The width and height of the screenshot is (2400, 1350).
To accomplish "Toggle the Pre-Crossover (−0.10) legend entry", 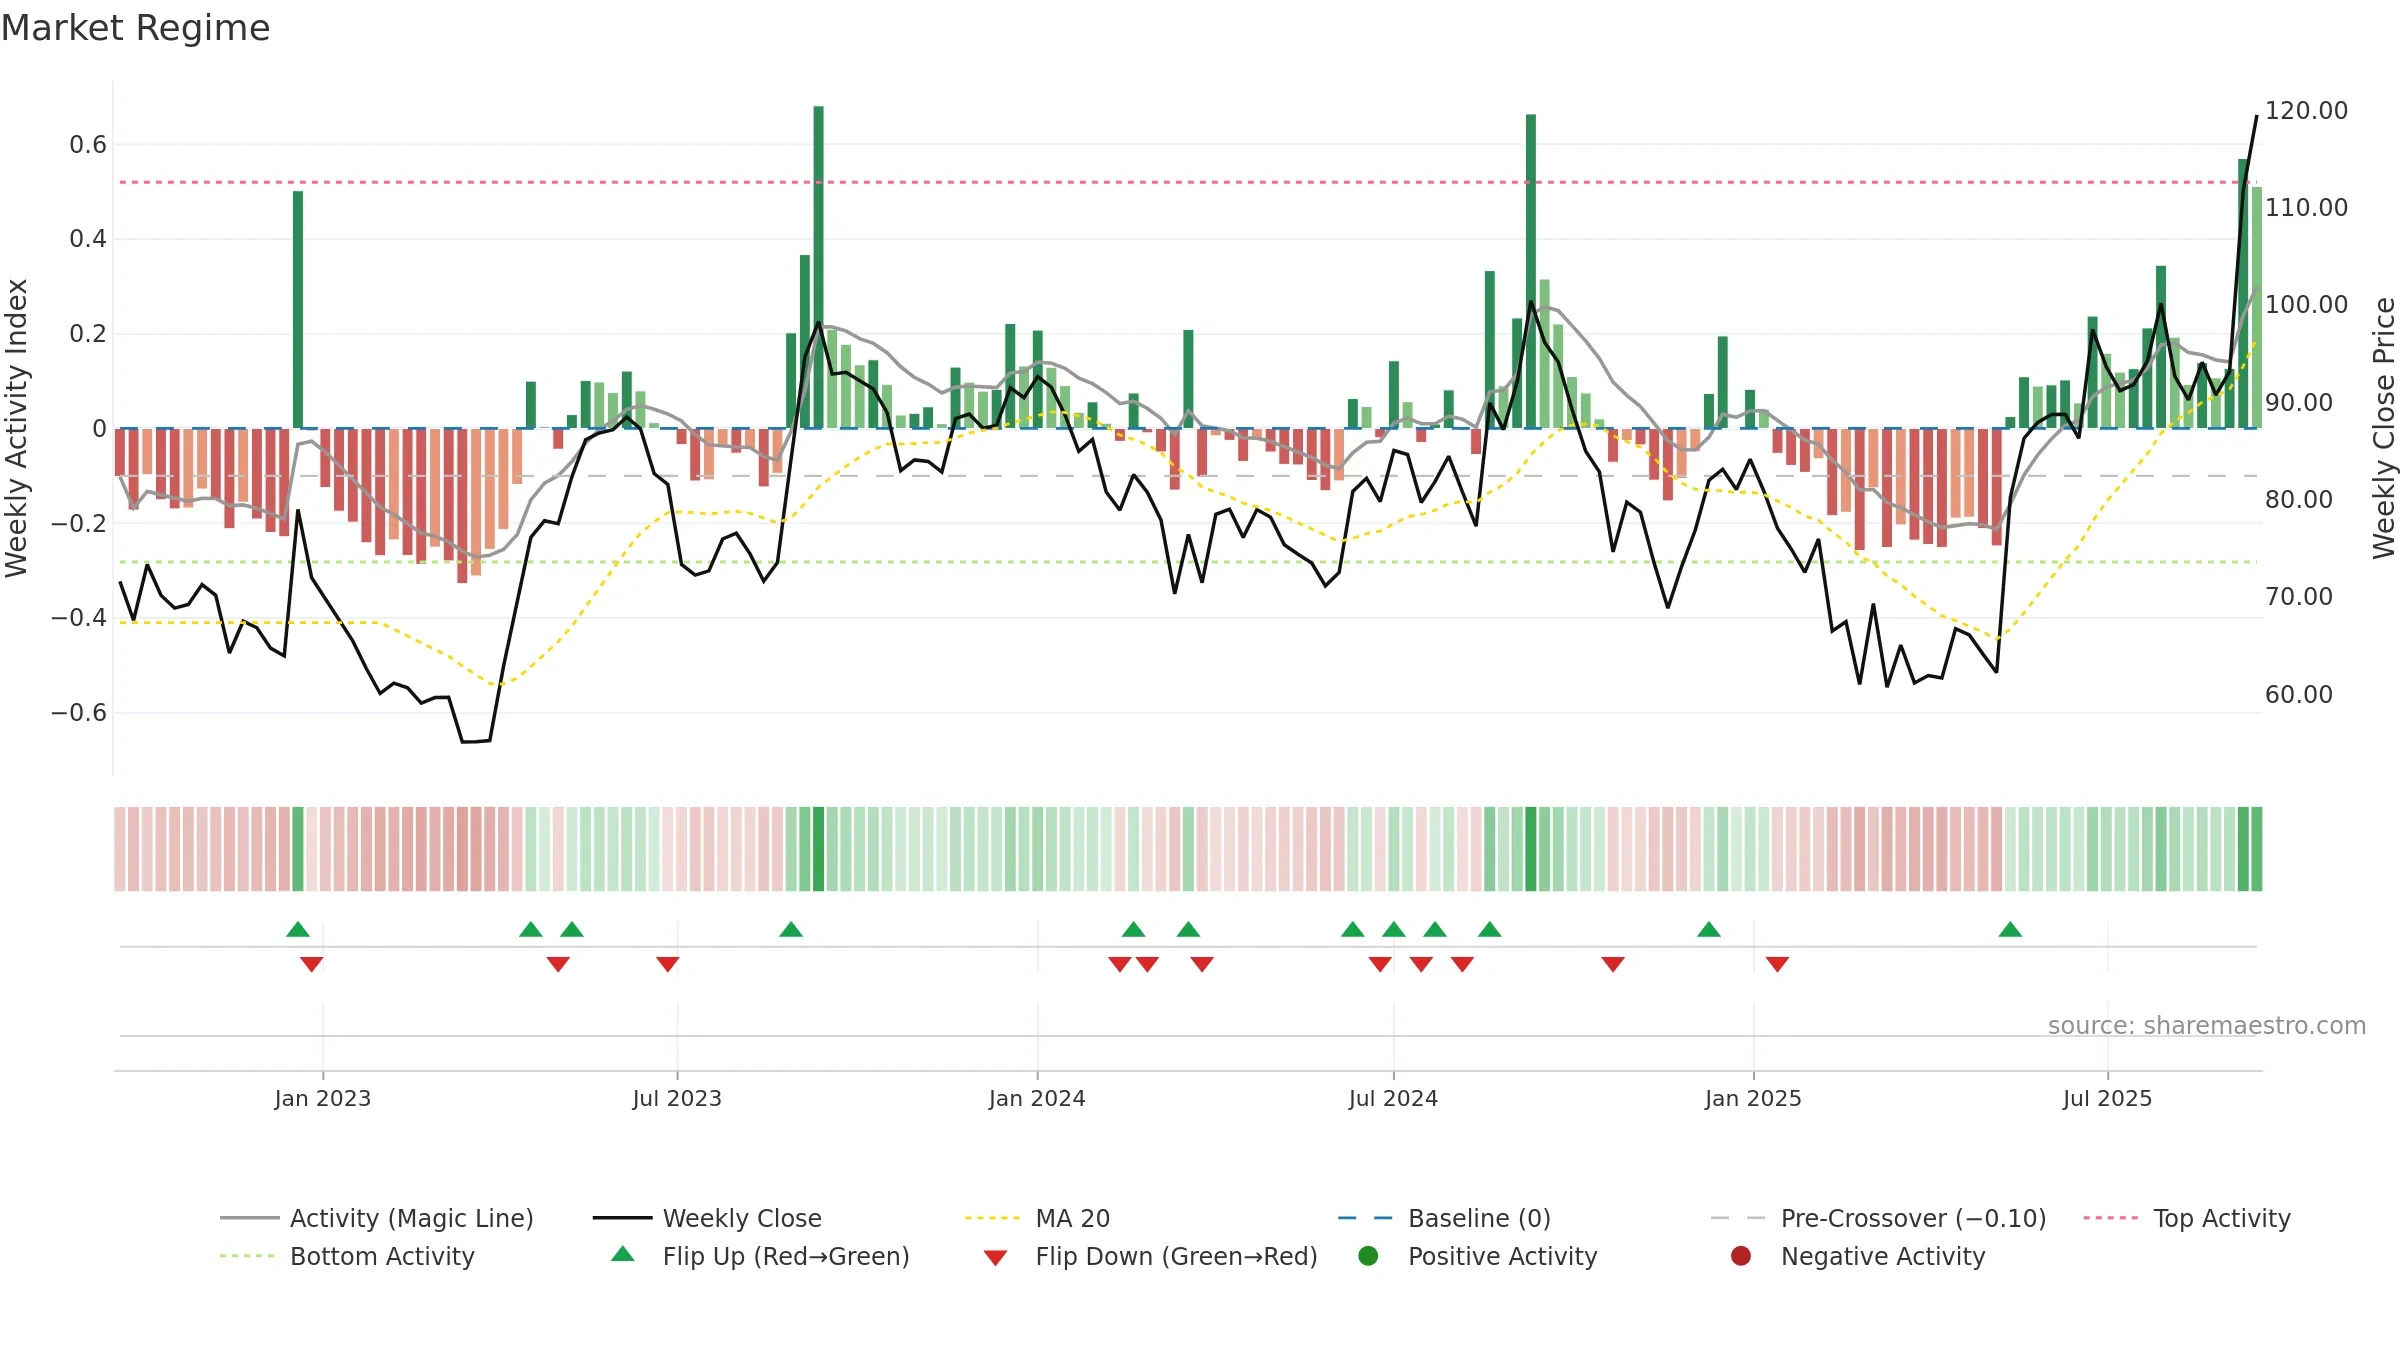I will (1878, 1218).
